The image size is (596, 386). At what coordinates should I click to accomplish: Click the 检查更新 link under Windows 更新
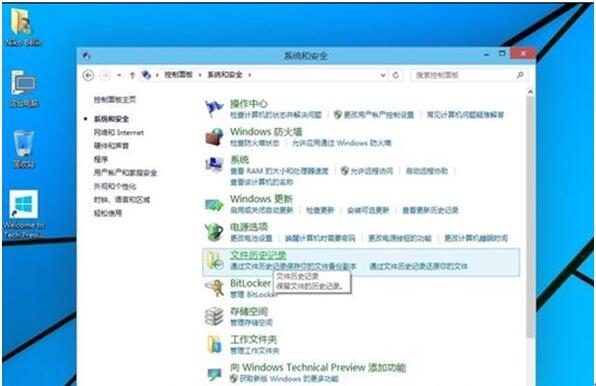coord(320,210)
